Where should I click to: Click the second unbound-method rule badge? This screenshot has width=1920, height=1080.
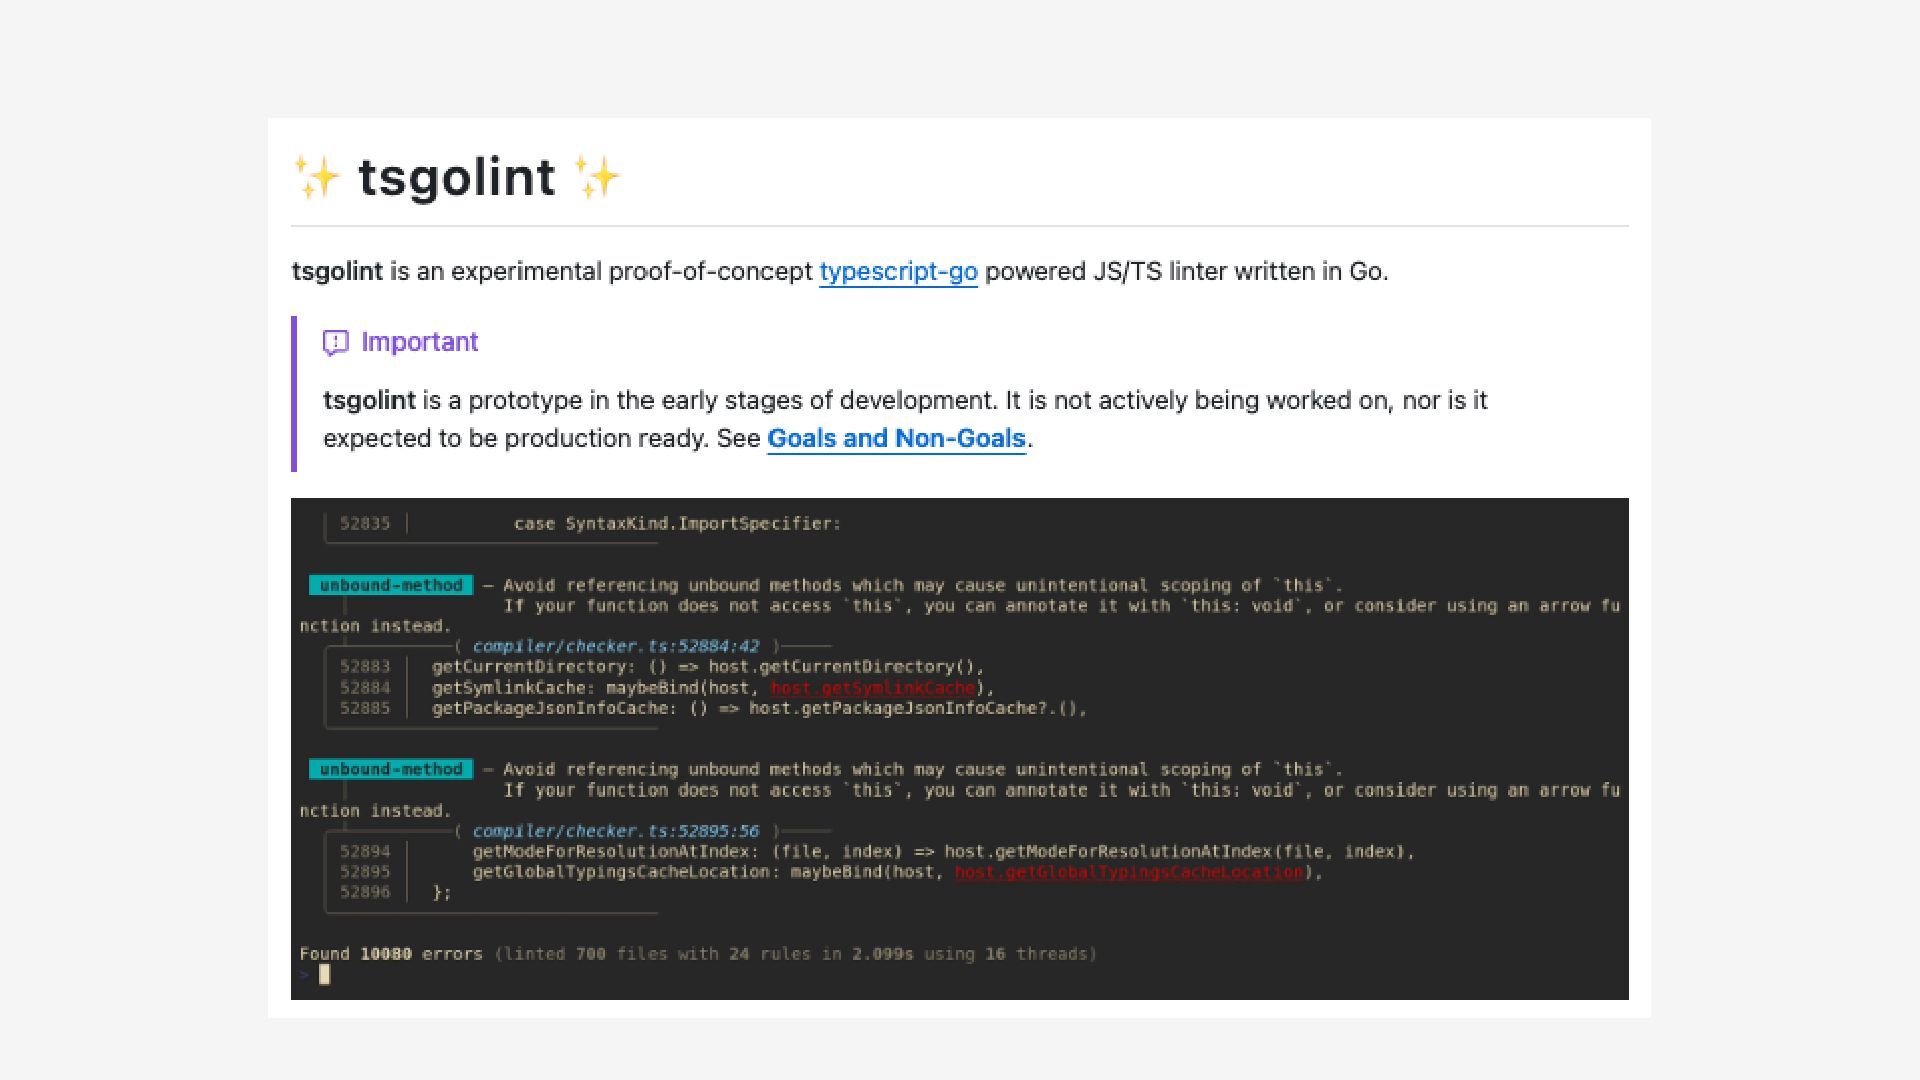pos(391,769)
